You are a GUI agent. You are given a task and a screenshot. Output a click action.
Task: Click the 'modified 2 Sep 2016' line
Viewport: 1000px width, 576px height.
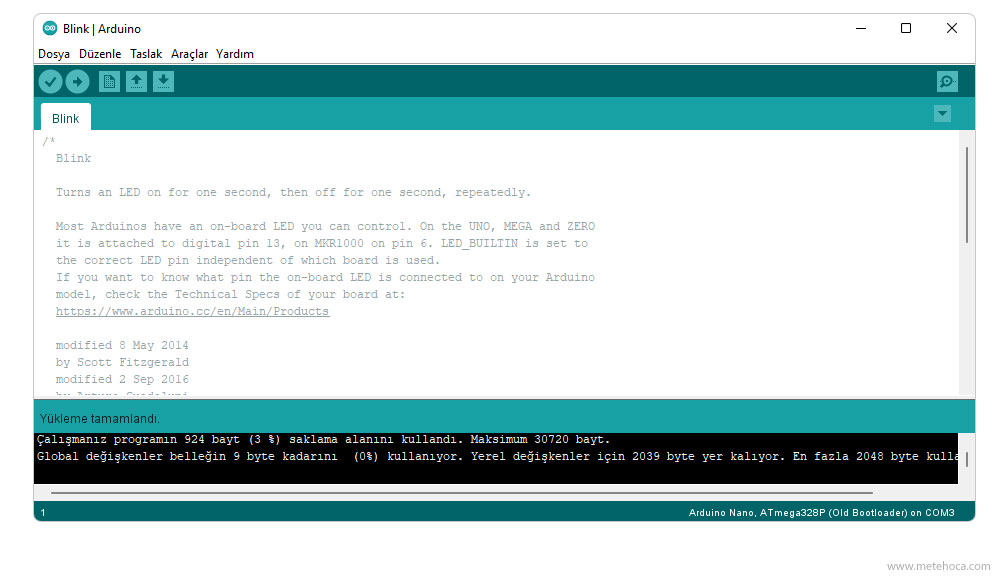tap(122, 379)
